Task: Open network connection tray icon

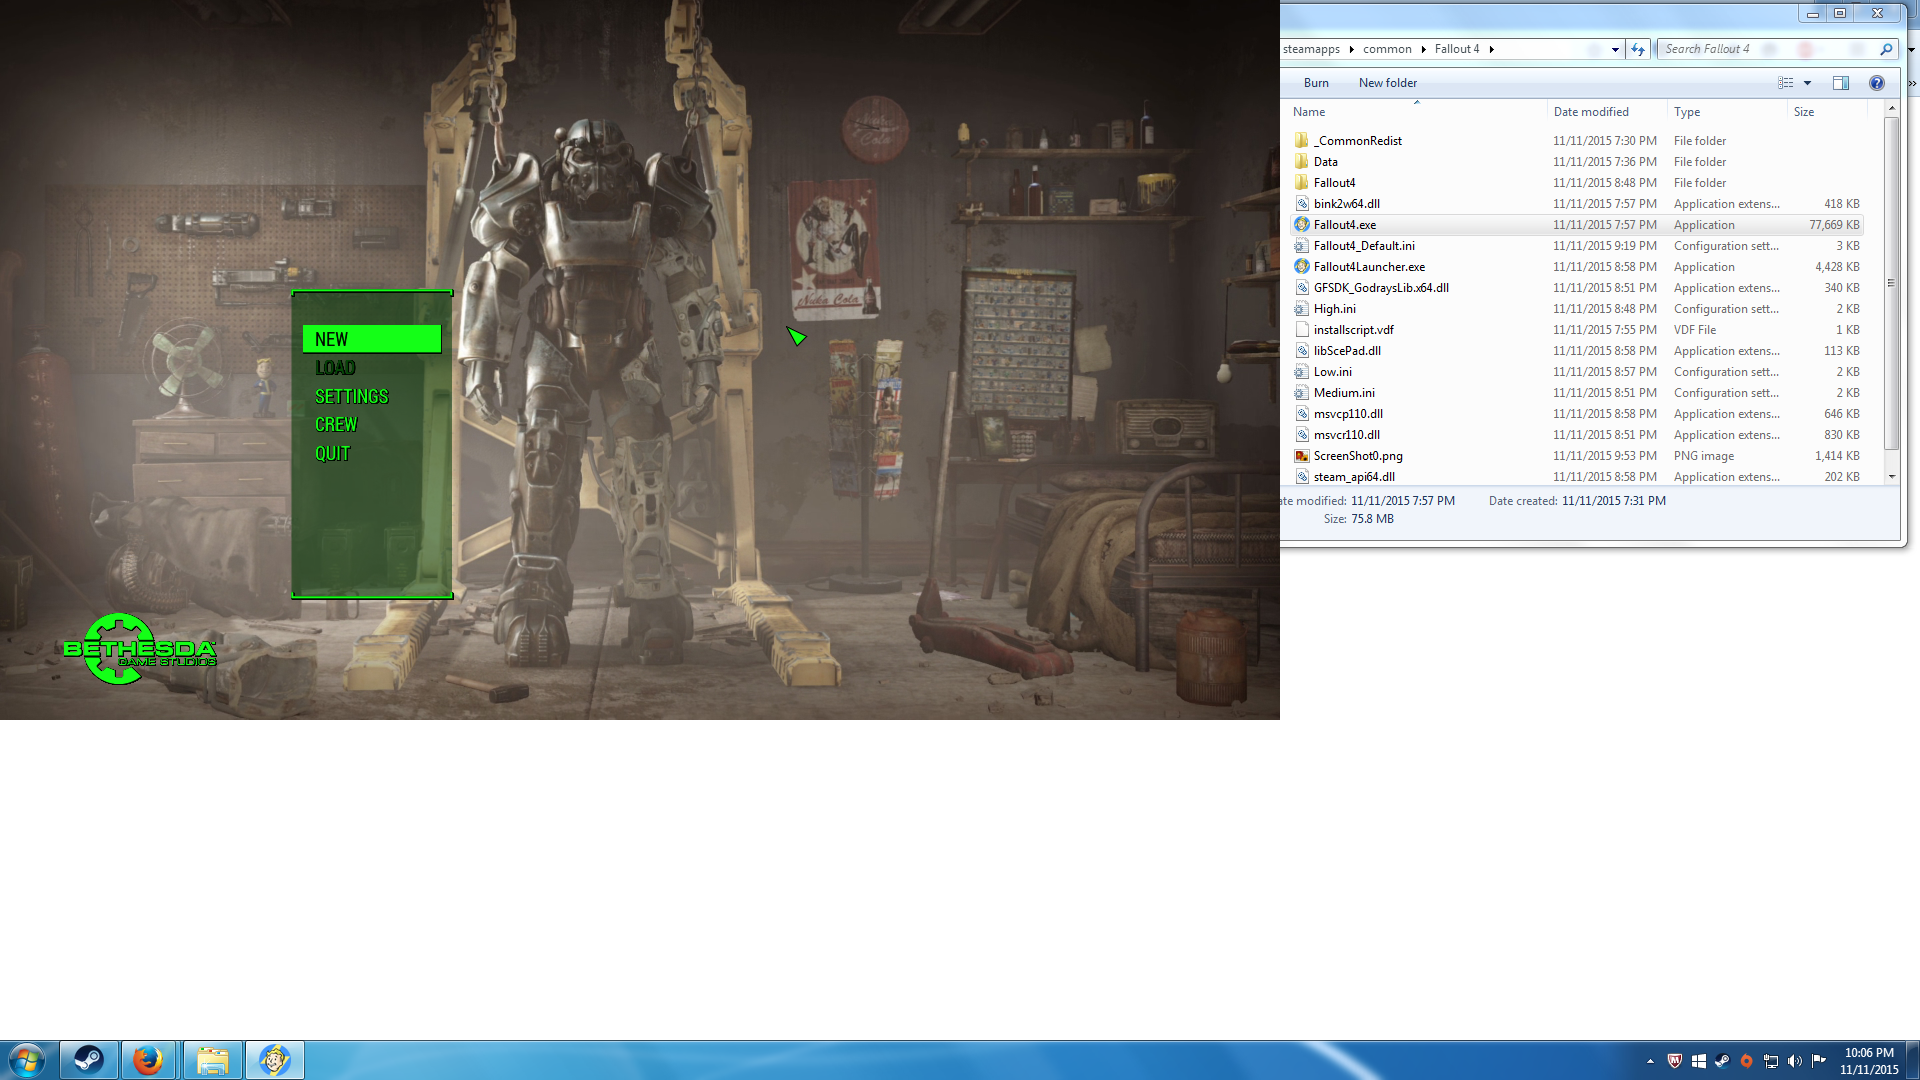Action: click(x=1770, y=1061)
